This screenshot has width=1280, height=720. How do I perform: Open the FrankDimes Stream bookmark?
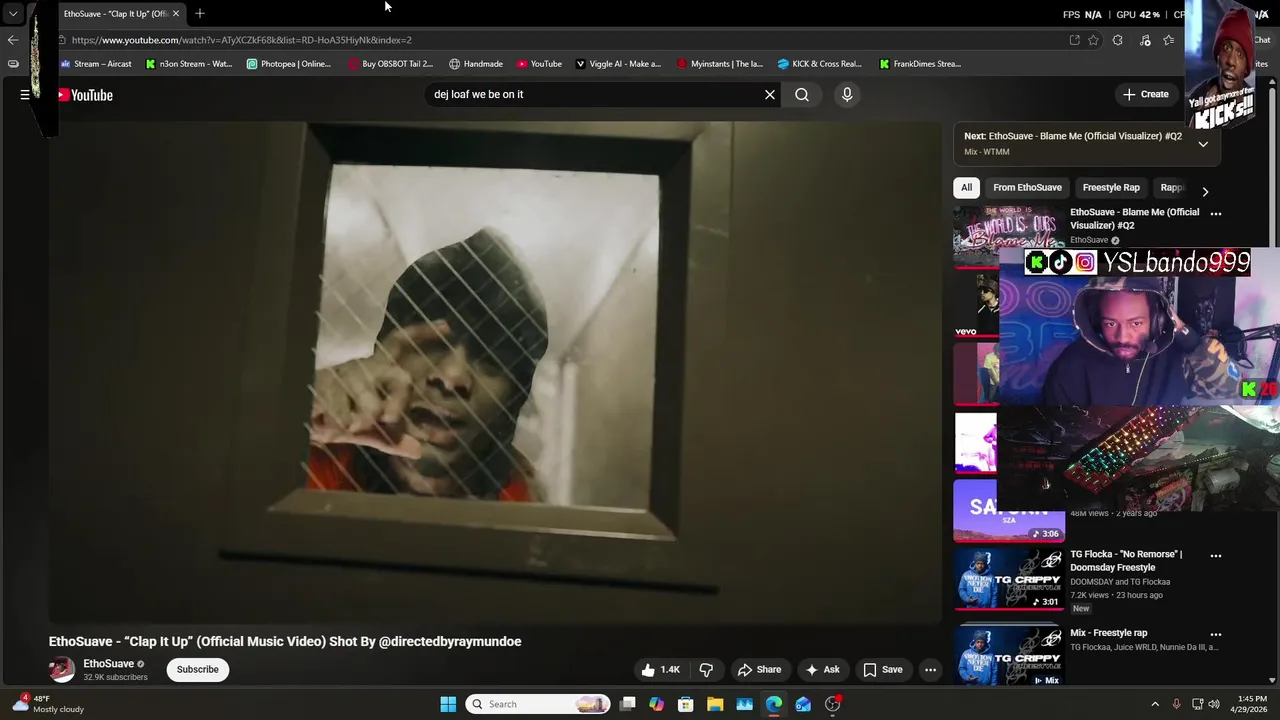pyautogui.click(x=920, y=64)
